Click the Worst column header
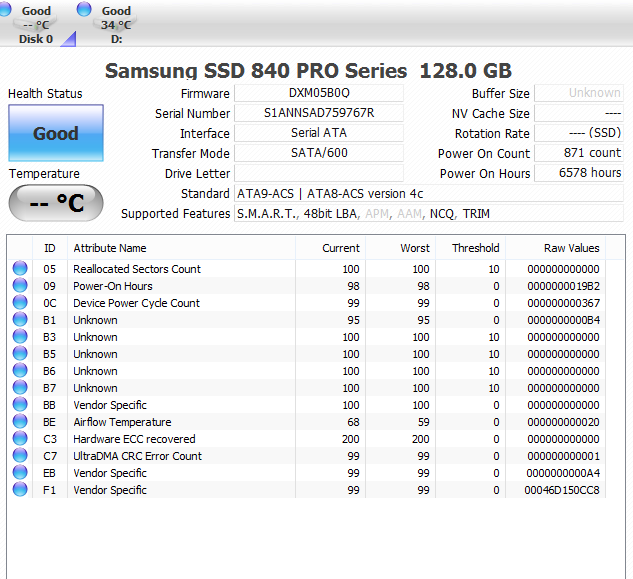Viewport: 633px width, 579px height. [x=401, y=248]
